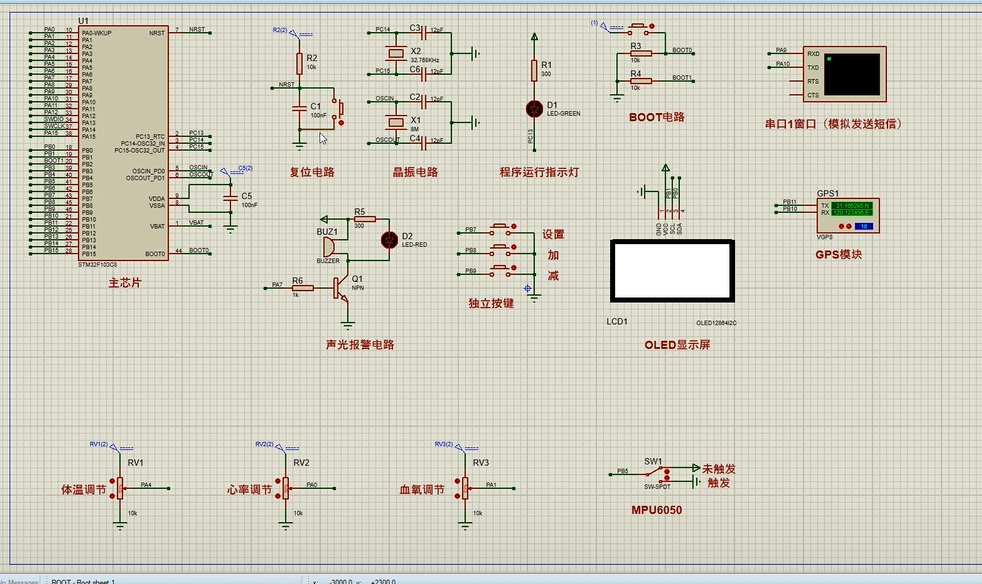Select the green LED D1
The height and width of the screenshot is (584, 982).
pyautogui.click(x=534, y=110)
